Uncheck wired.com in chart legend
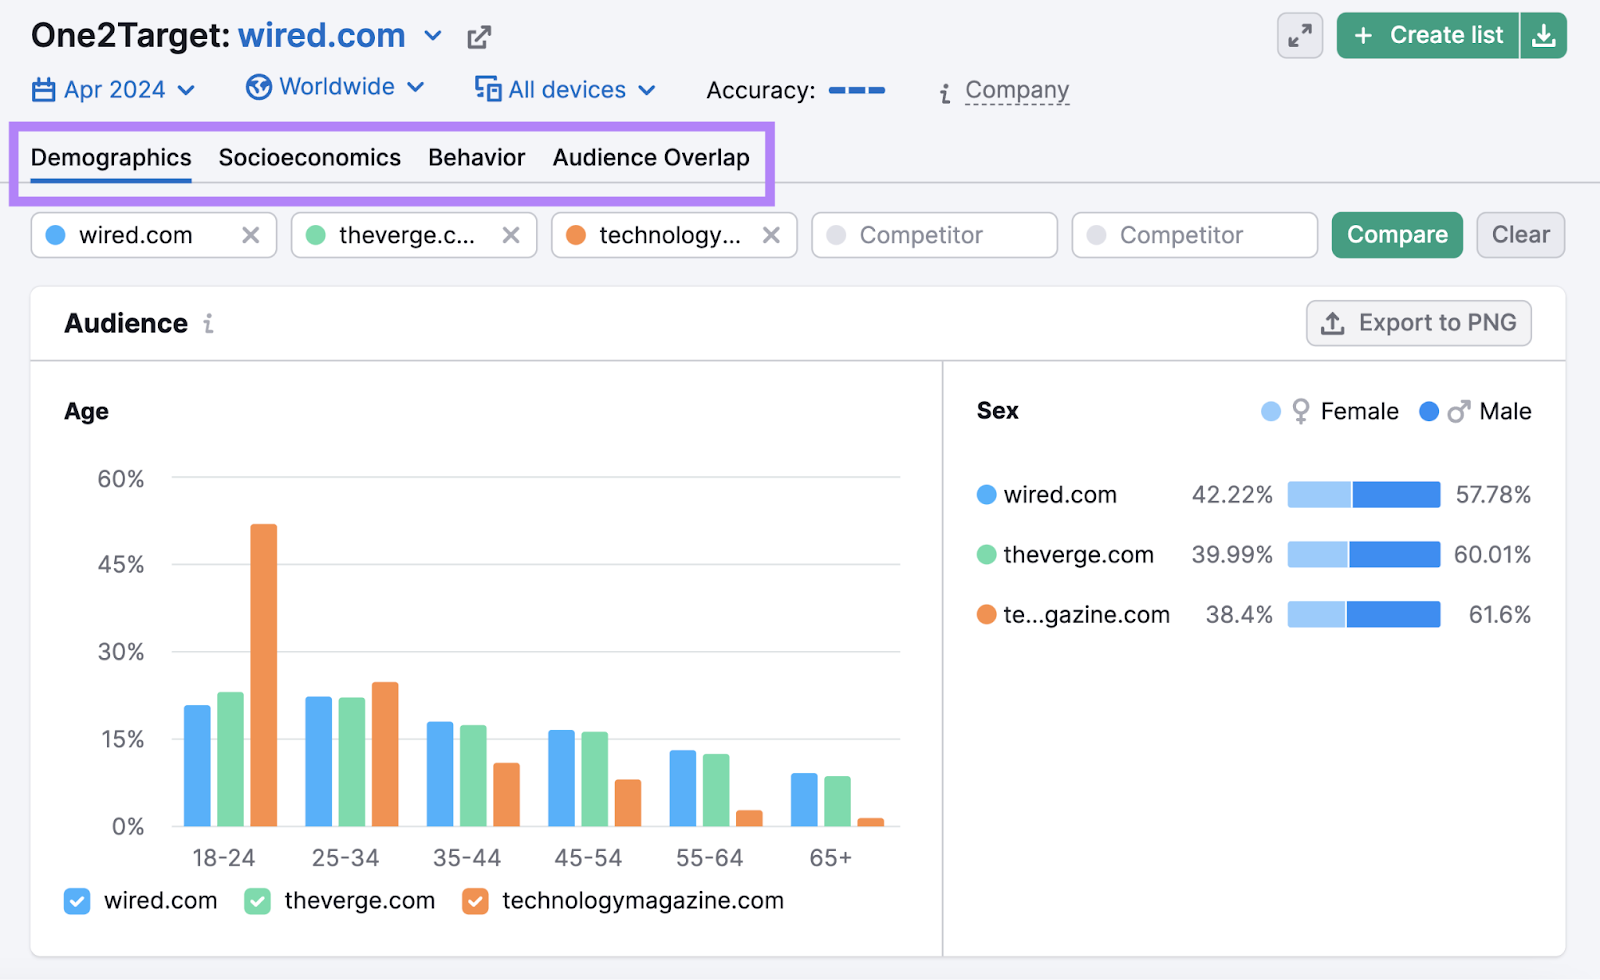This screenshot has width=1600, height=980. (77, 901)
